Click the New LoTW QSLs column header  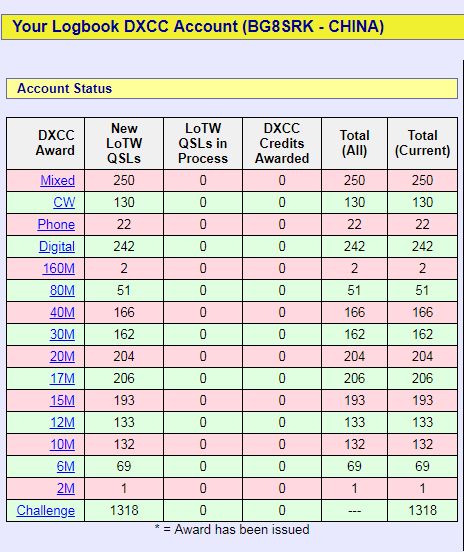[x=124, y=143]
